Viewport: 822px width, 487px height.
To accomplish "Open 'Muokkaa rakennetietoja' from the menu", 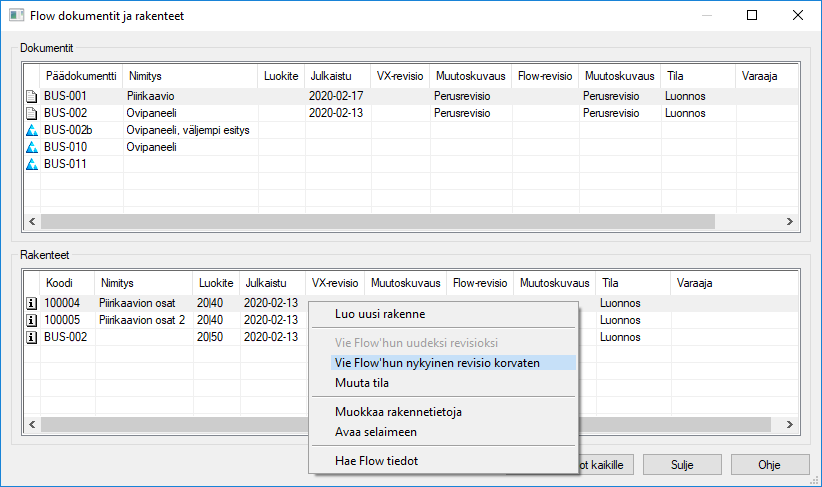I will [398, 411].
